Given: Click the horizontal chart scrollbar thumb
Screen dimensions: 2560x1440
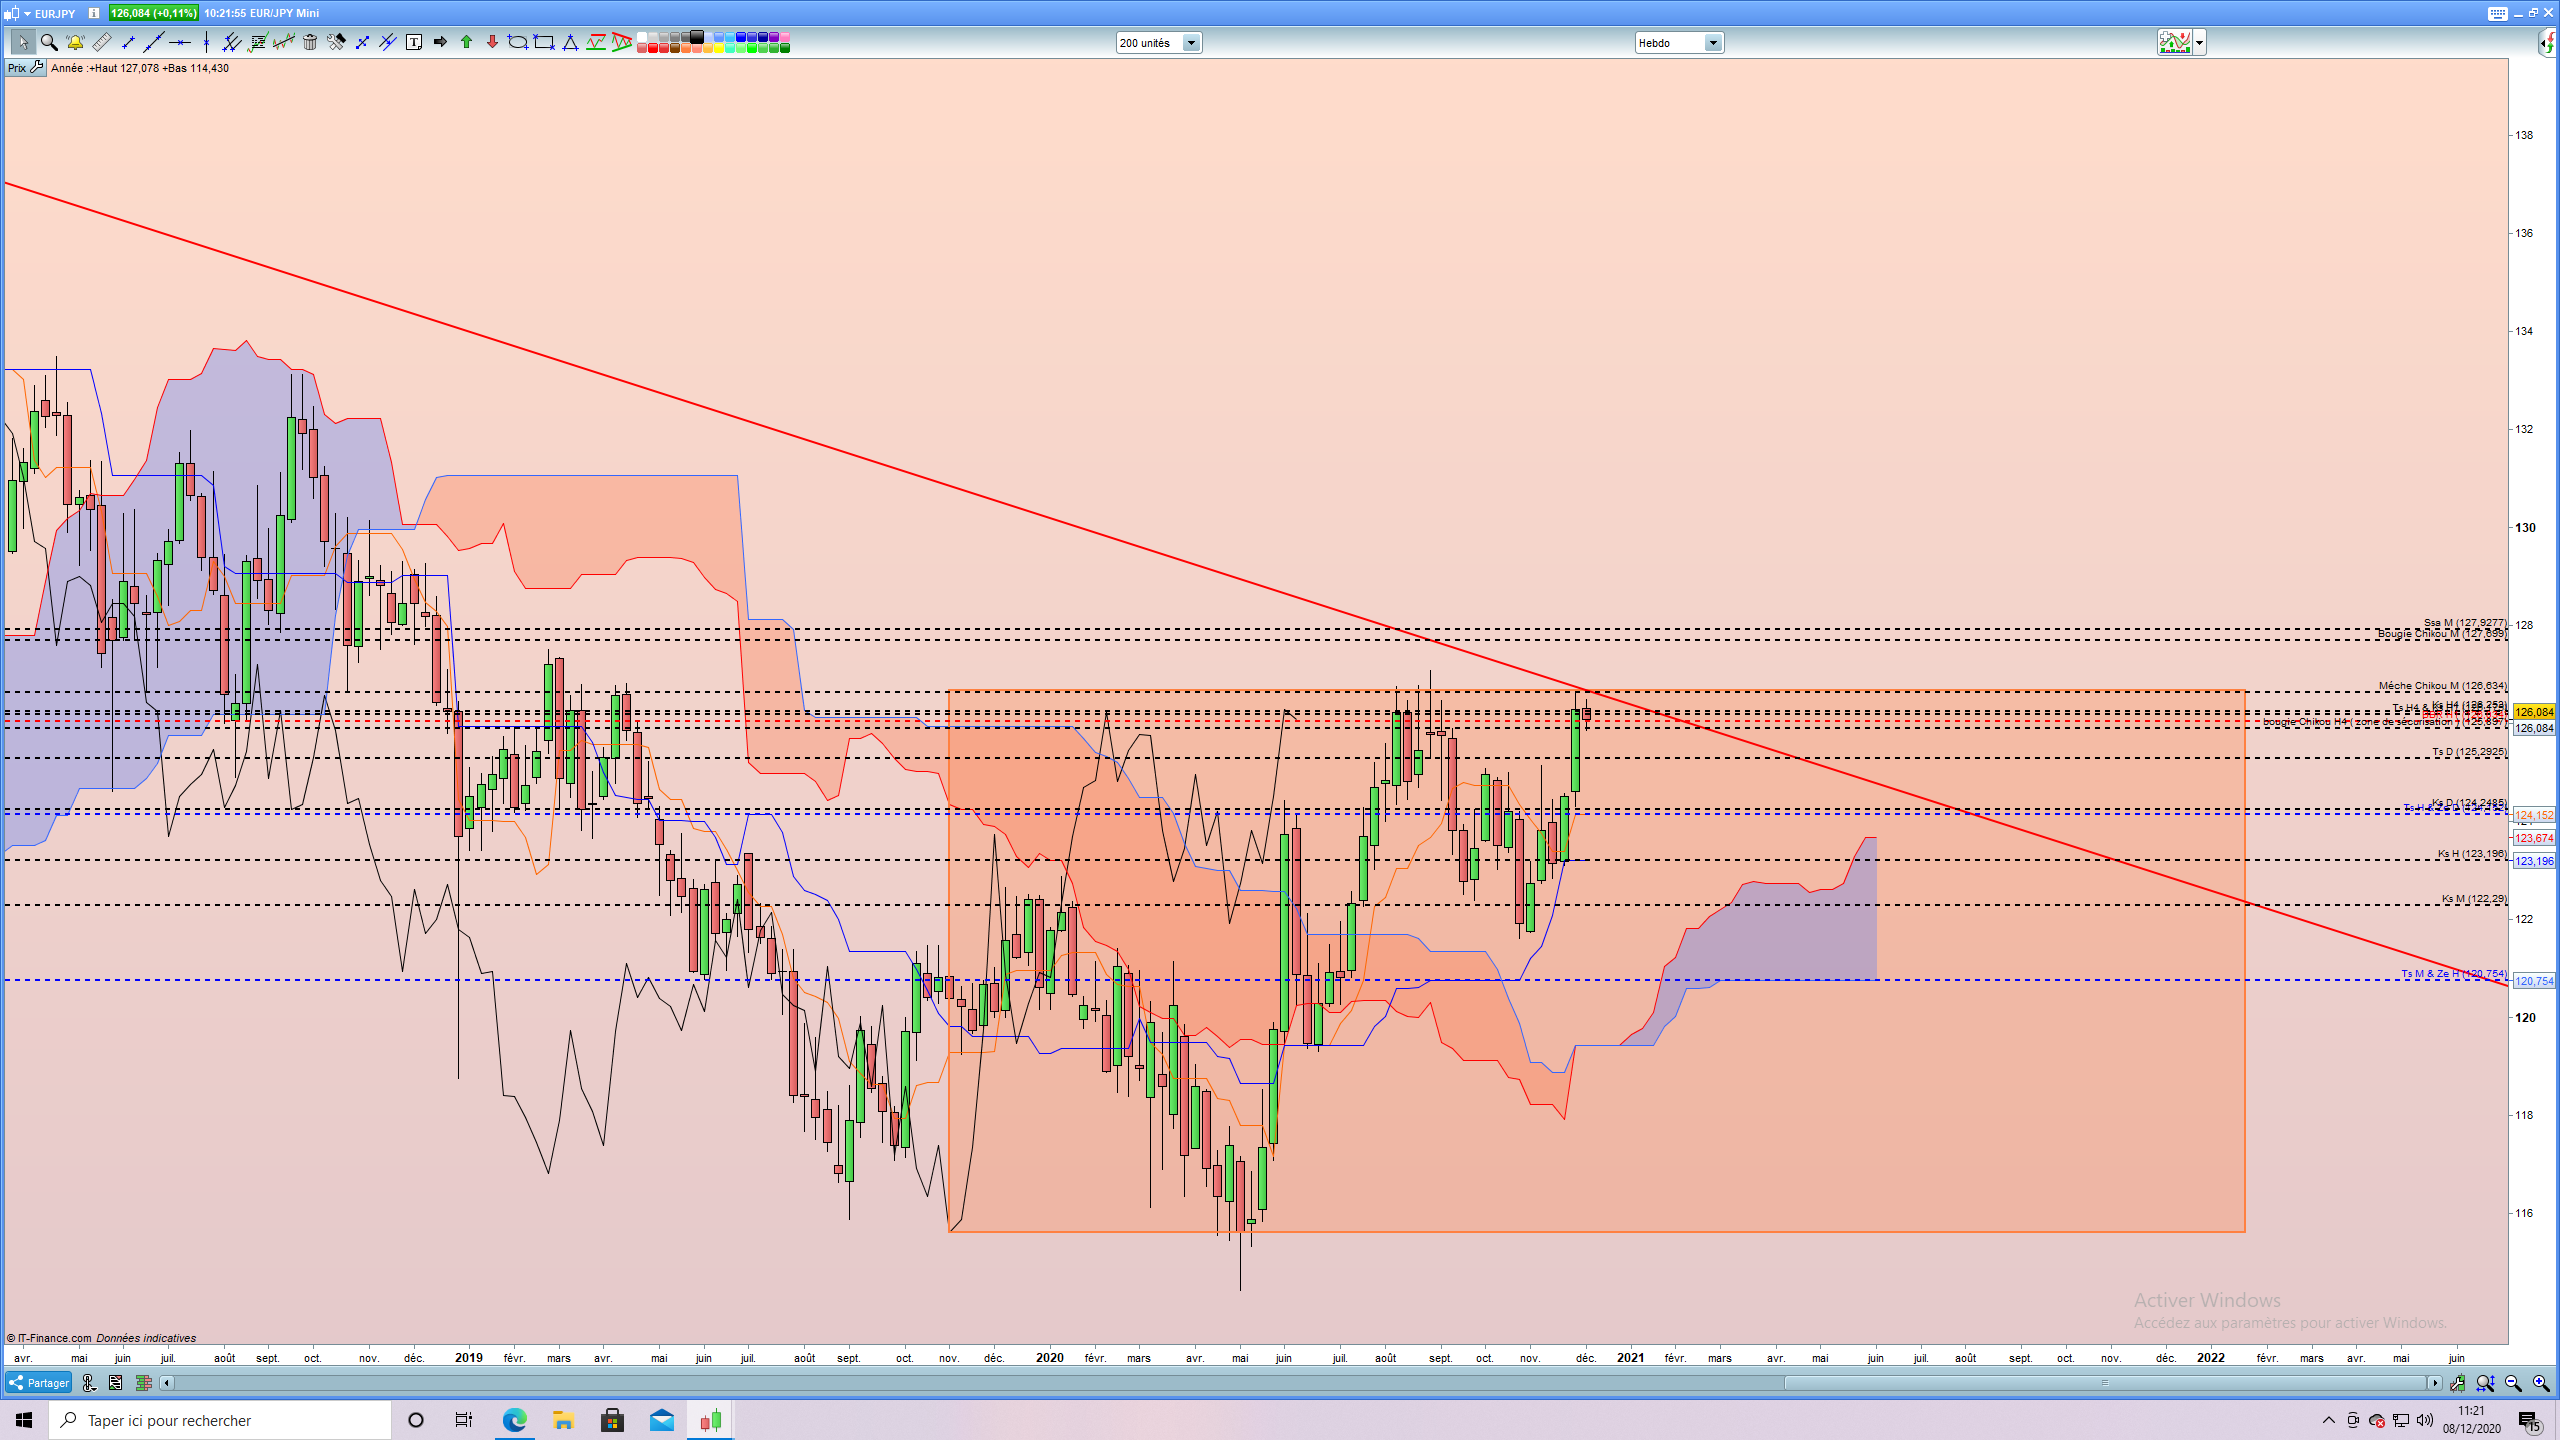Looking at the screenshot, I should (2104, 1383).
